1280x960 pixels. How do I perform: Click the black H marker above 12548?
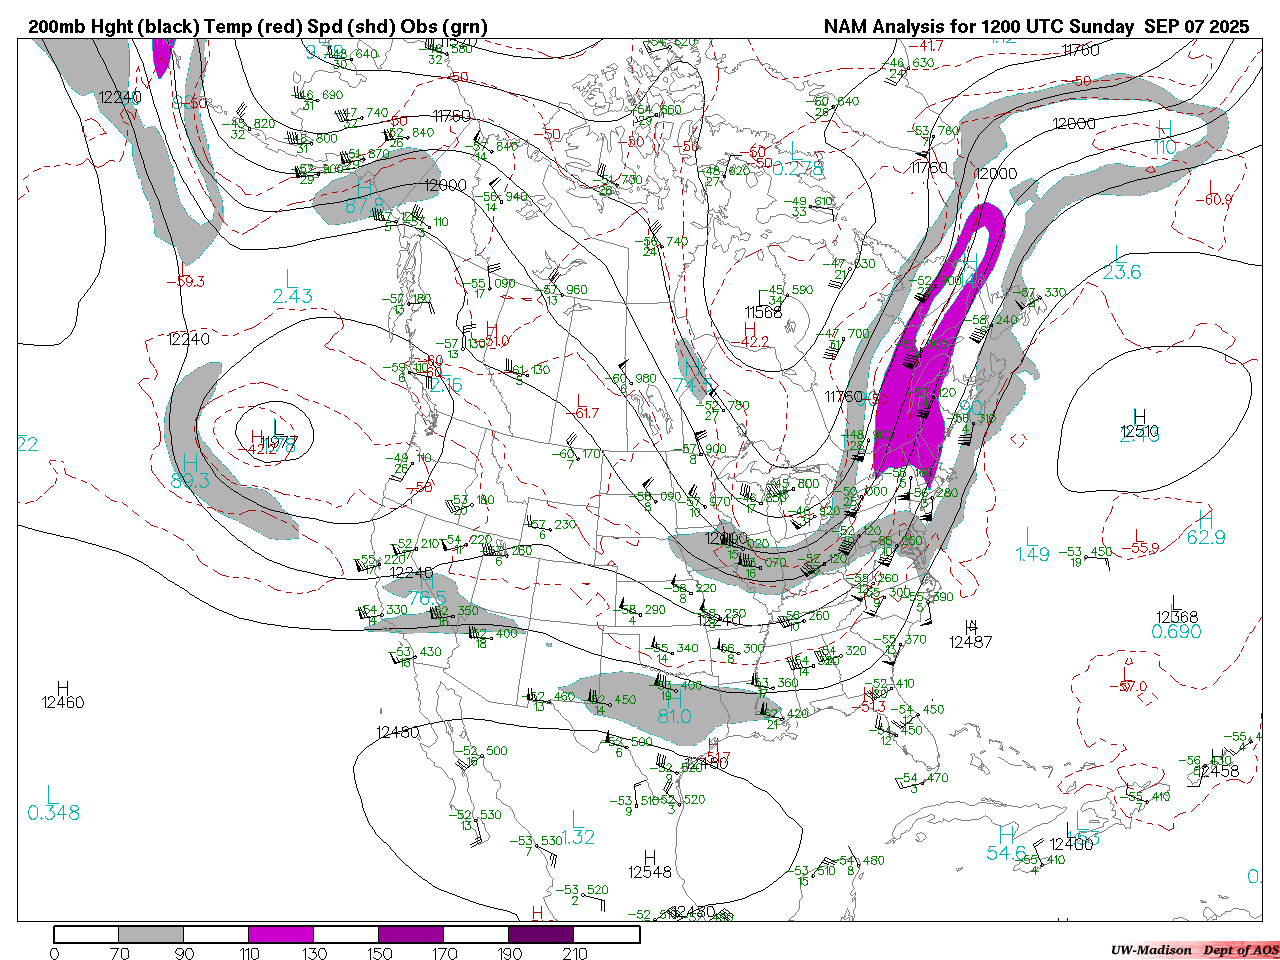click(x=650, y=857)
